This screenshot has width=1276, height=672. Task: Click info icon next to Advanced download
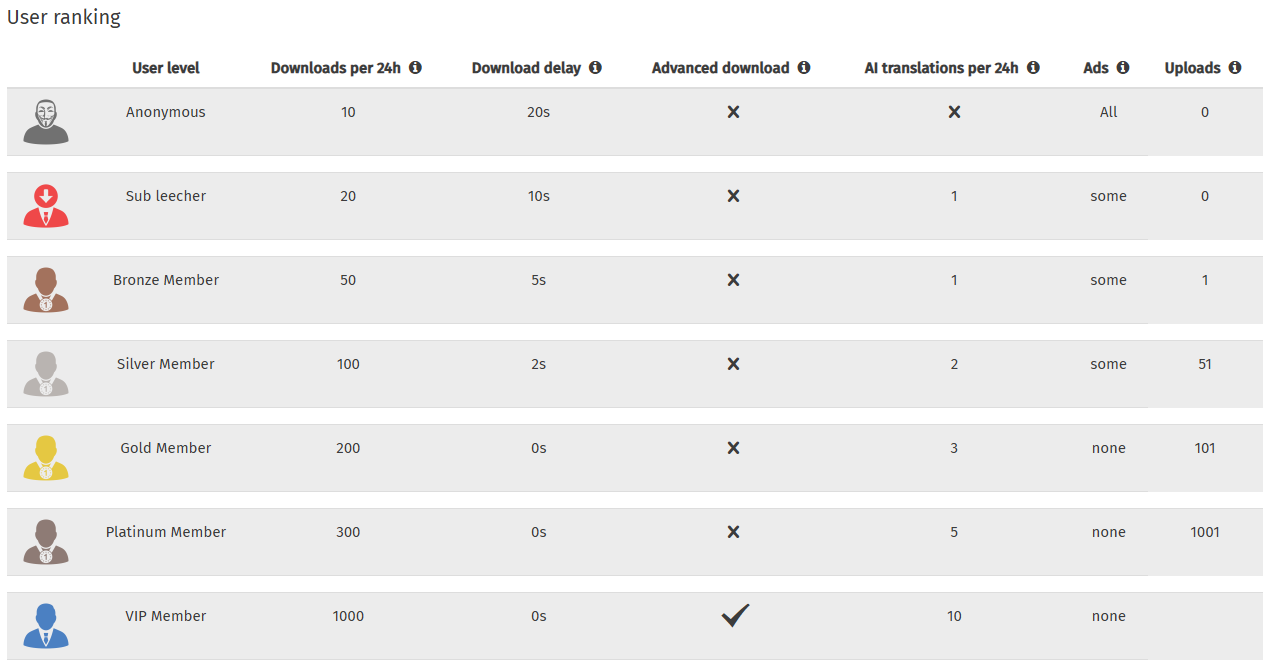pos(804,68)
